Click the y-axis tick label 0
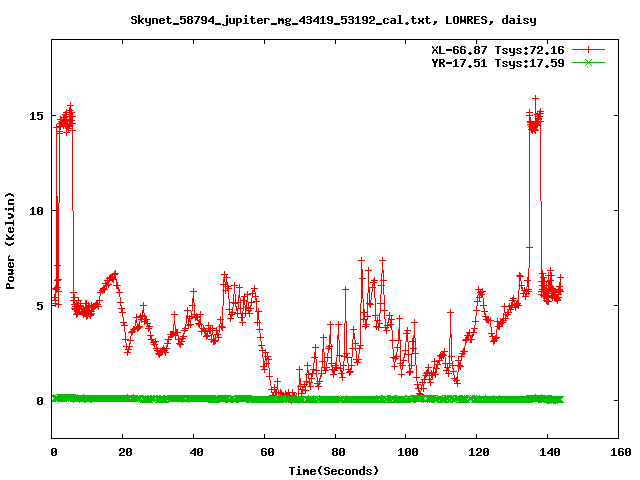640x480 pixels. 40,401
